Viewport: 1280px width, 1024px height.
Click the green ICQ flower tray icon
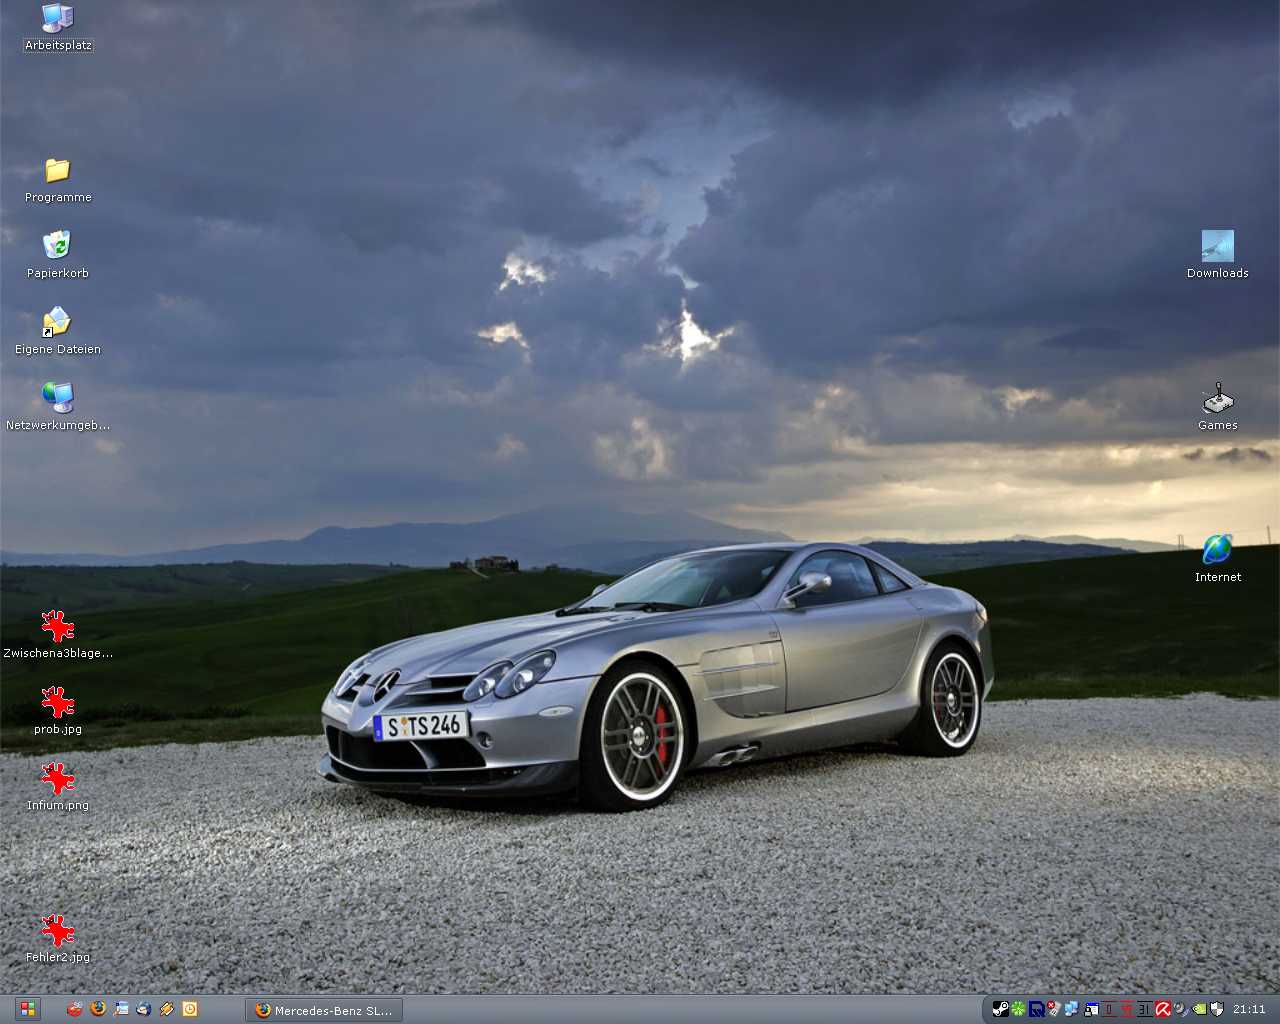coord(1018,1009)
